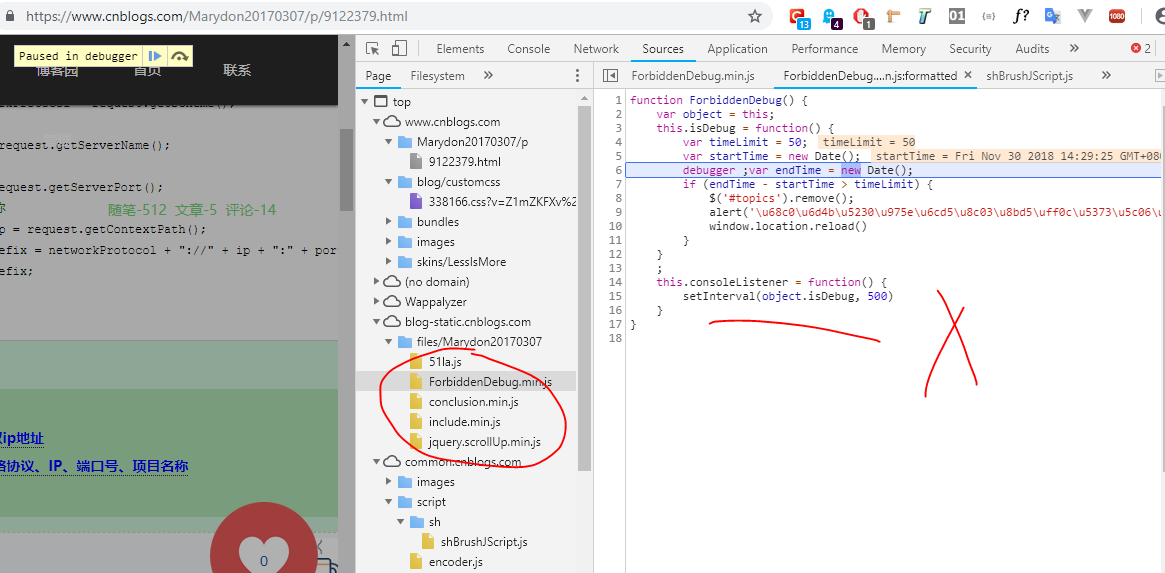Collapse the Marydon20170307/p folder

coord(389,142)
